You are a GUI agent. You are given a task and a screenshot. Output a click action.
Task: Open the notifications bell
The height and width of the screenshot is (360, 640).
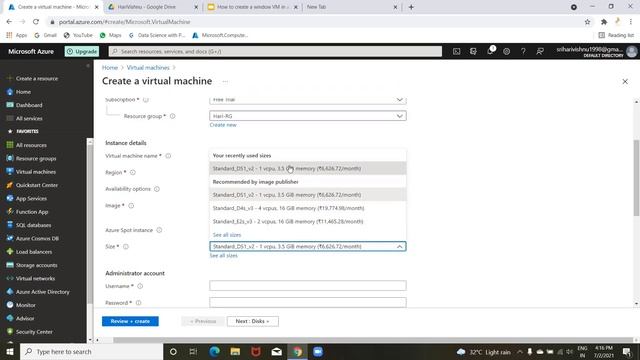[490, 51]
